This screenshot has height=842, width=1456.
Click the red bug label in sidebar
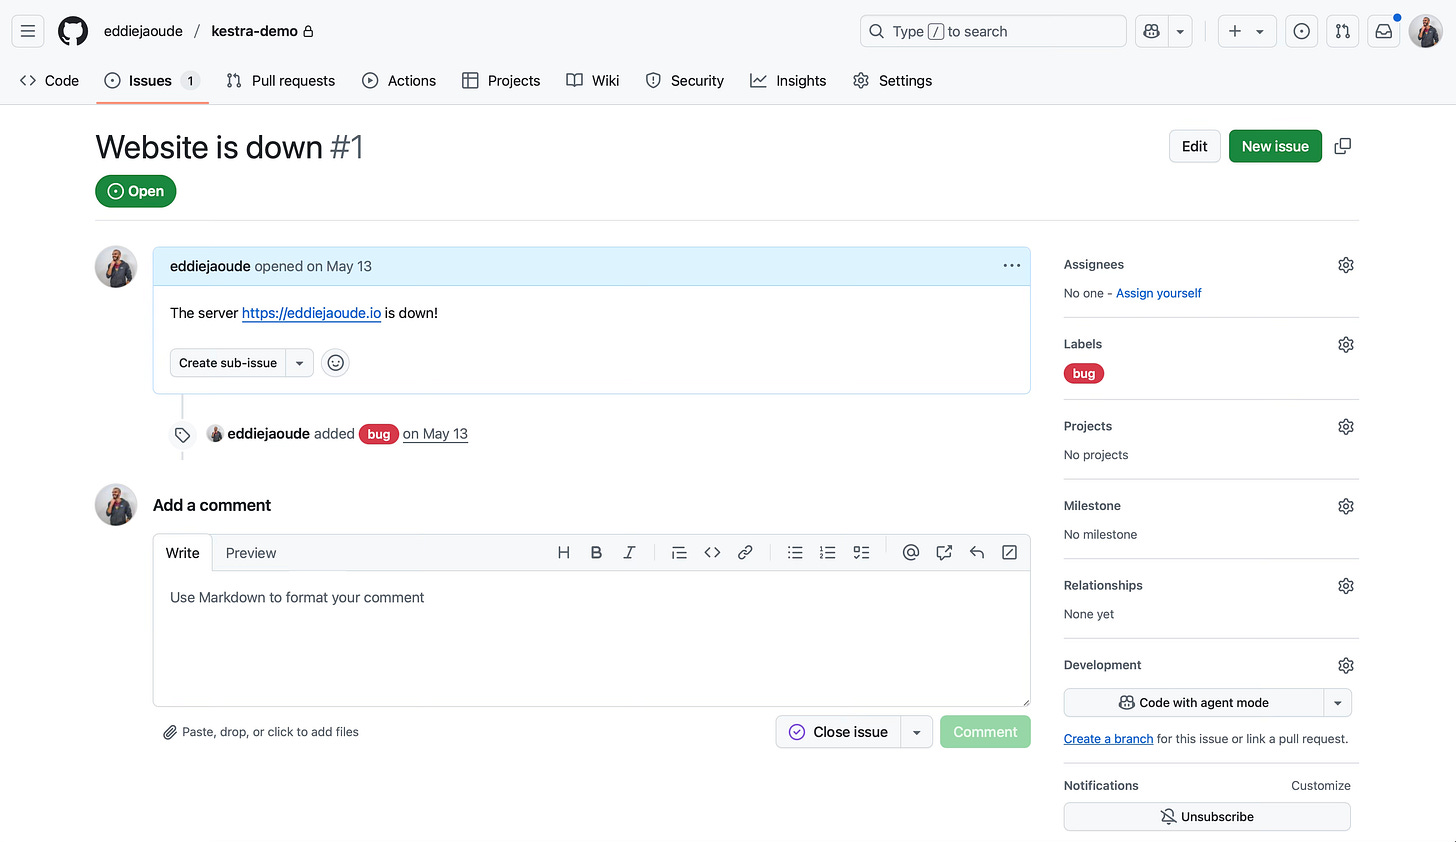tap(1084, 374)
